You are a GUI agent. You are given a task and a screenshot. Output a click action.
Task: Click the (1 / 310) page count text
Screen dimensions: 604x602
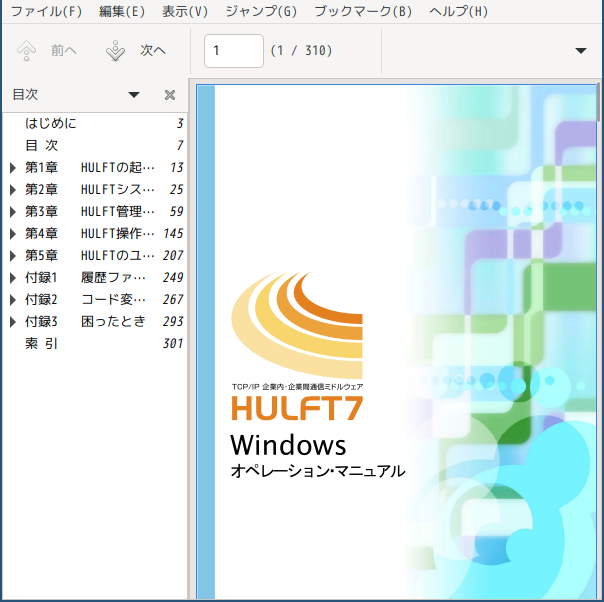tap(301, 50)
